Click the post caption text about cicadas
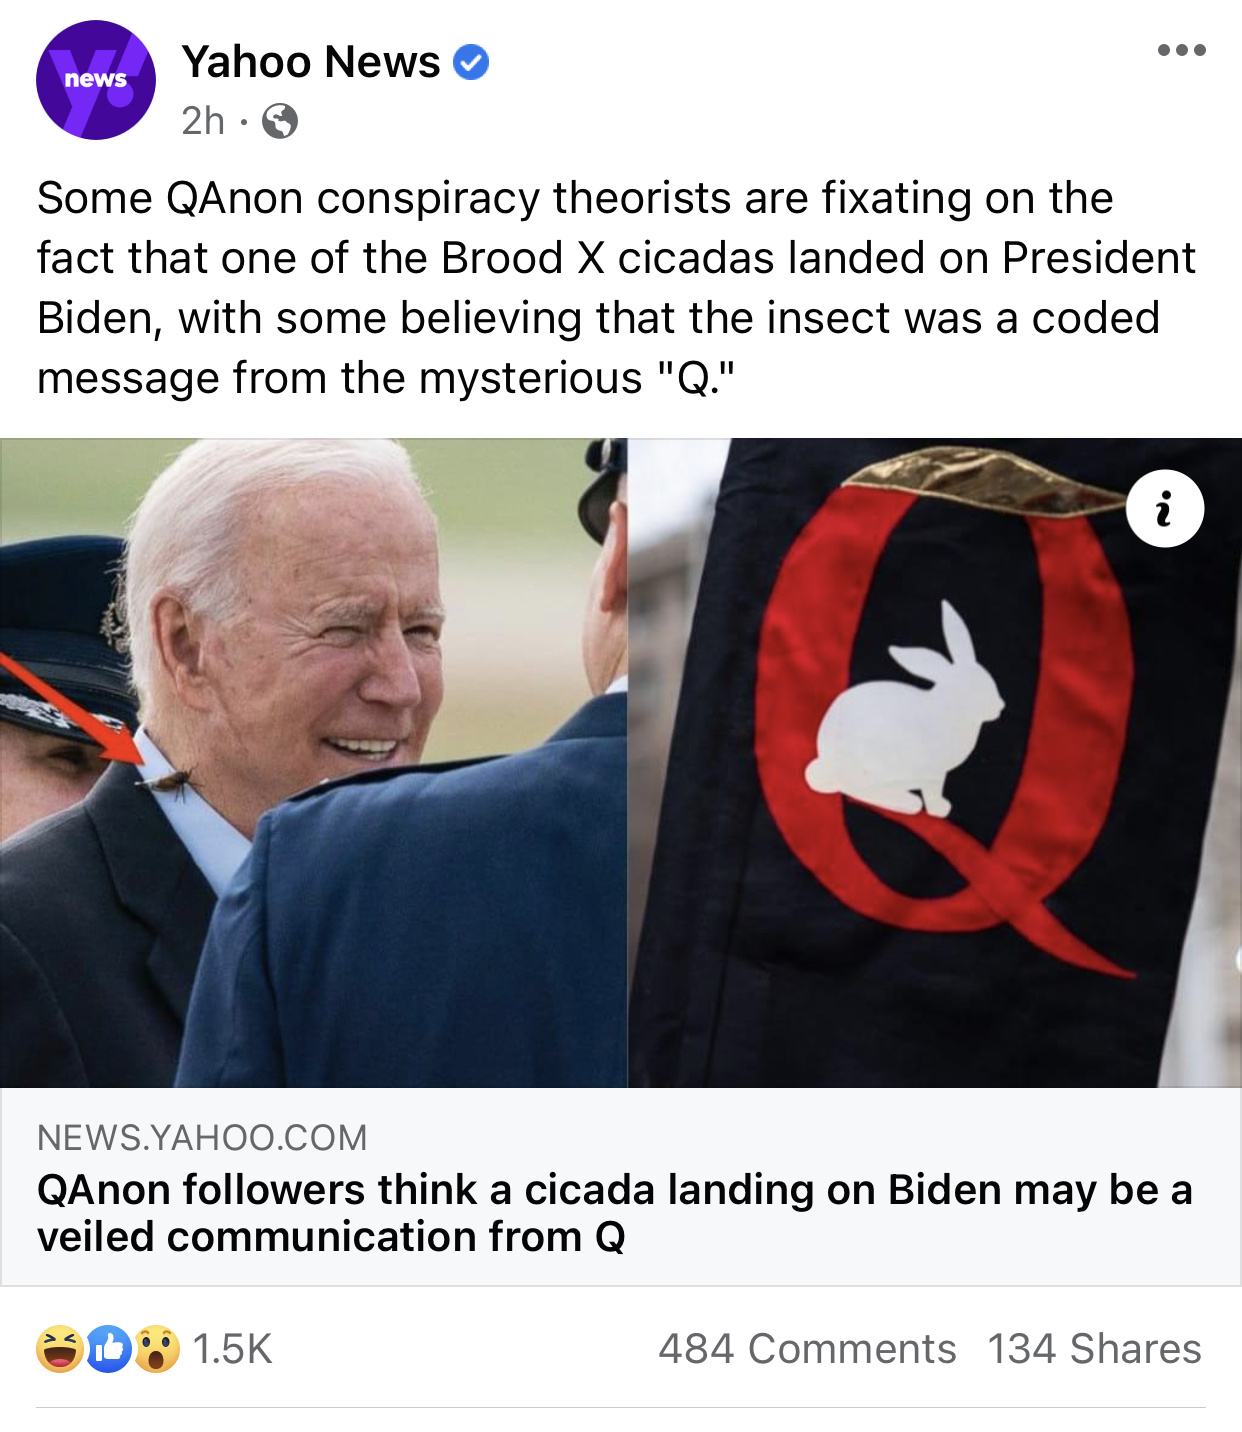 coord(616,288)
